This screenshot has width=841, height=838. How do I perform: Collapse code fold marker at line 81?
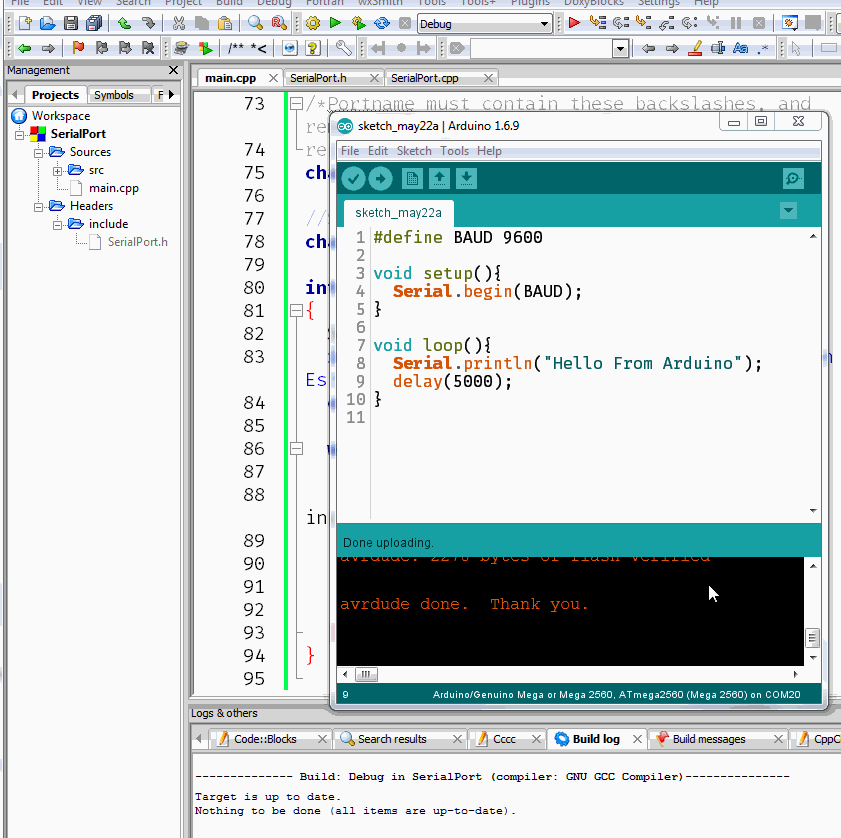click(295, 311)
